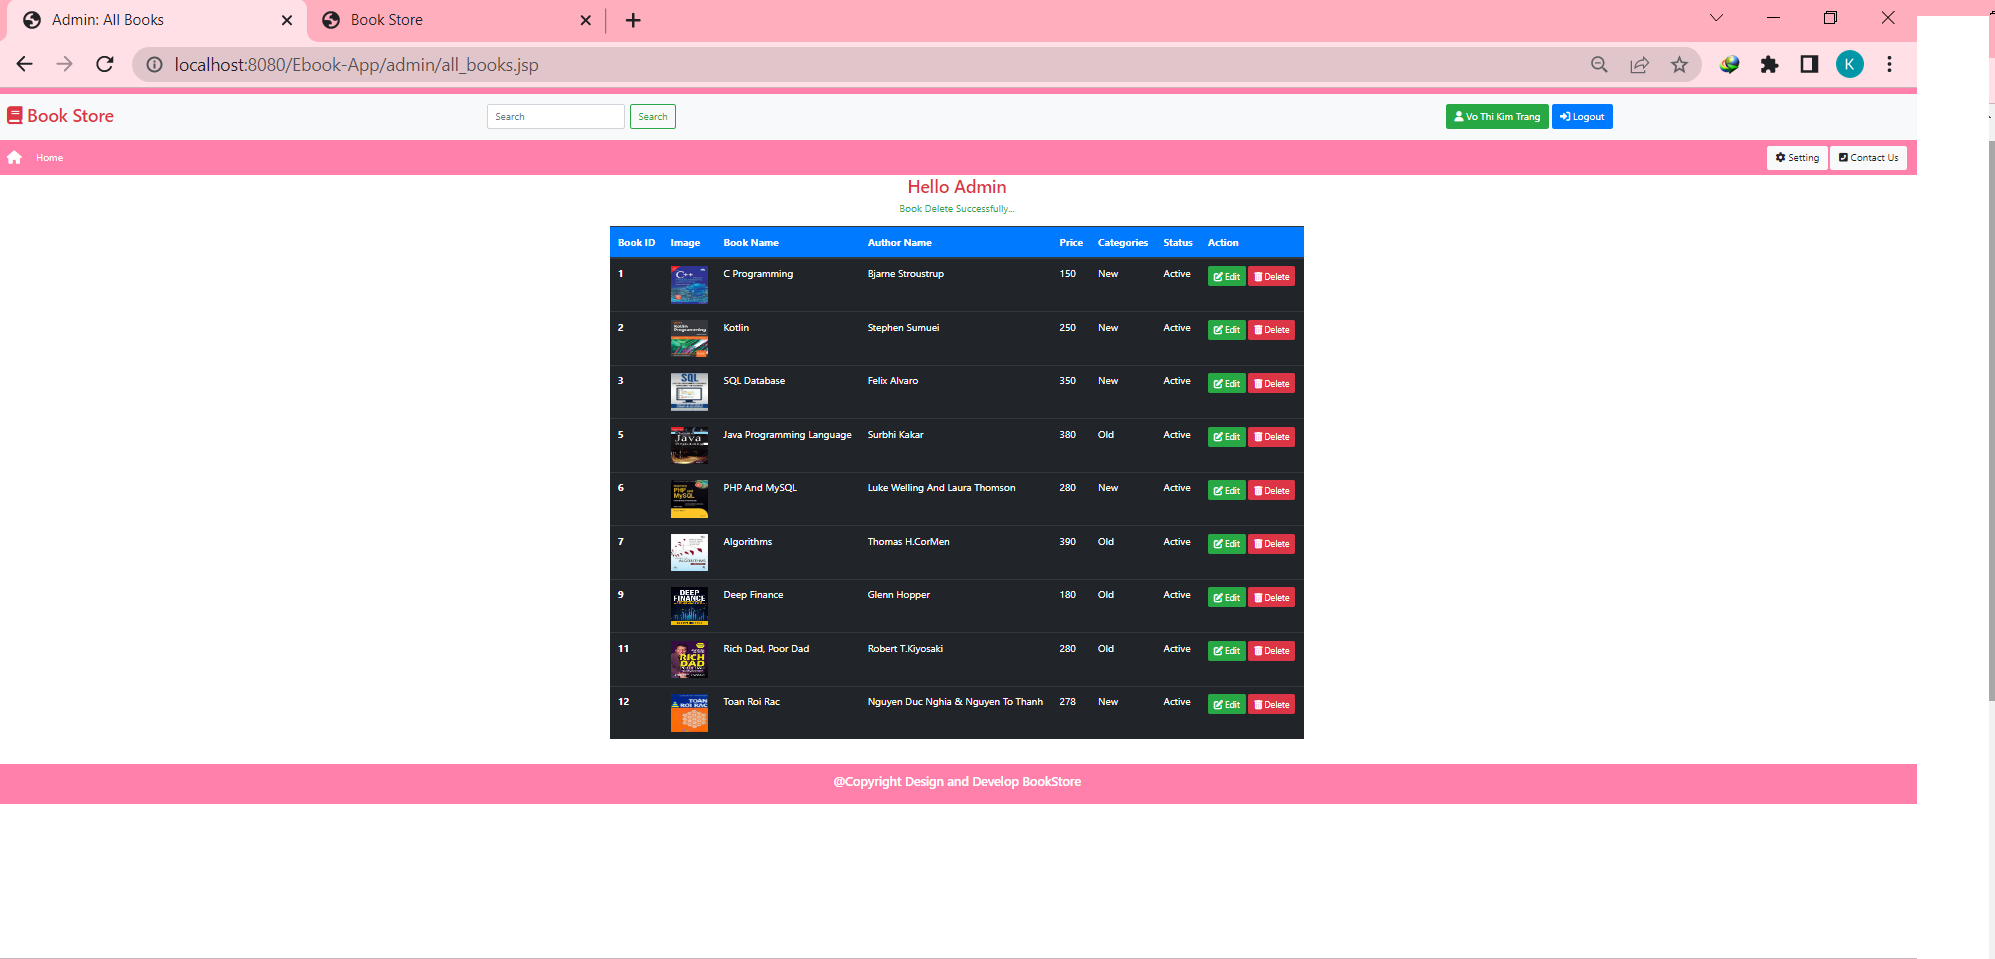Open the Contact Us button

1868,158
